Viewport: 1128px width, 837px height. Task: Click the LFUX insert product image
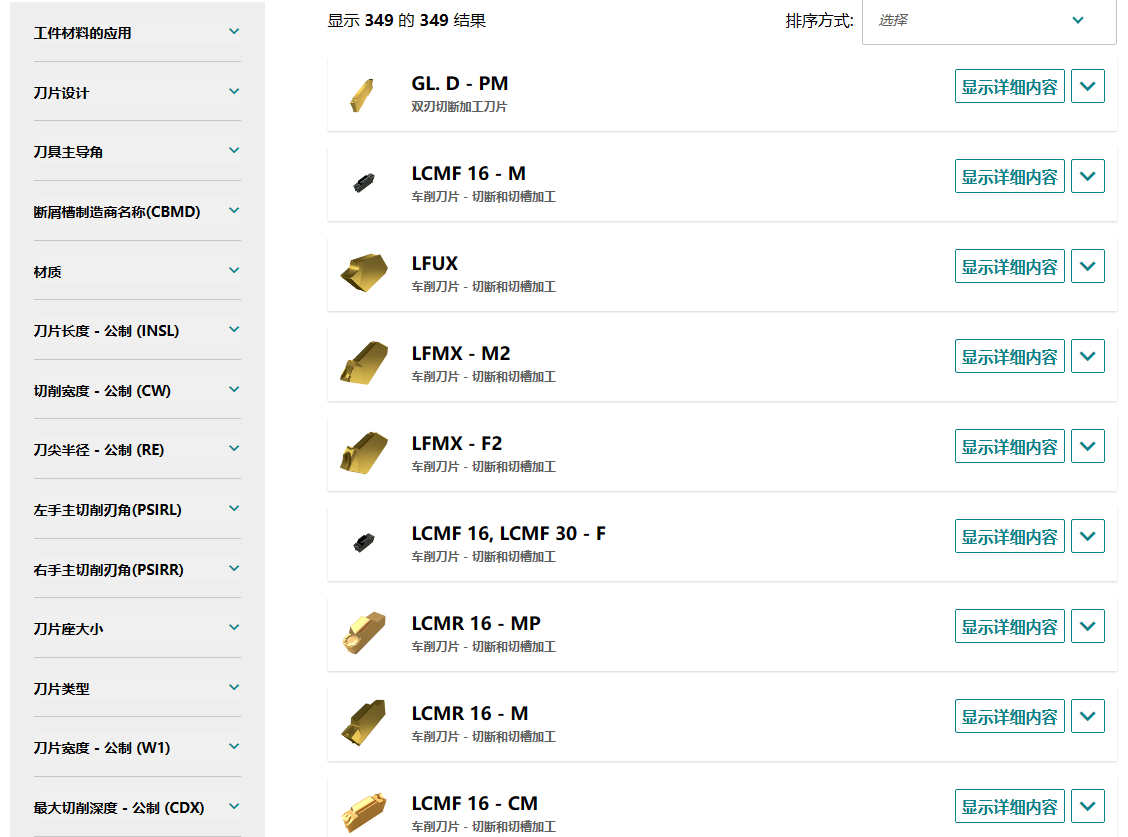point(361,273)
